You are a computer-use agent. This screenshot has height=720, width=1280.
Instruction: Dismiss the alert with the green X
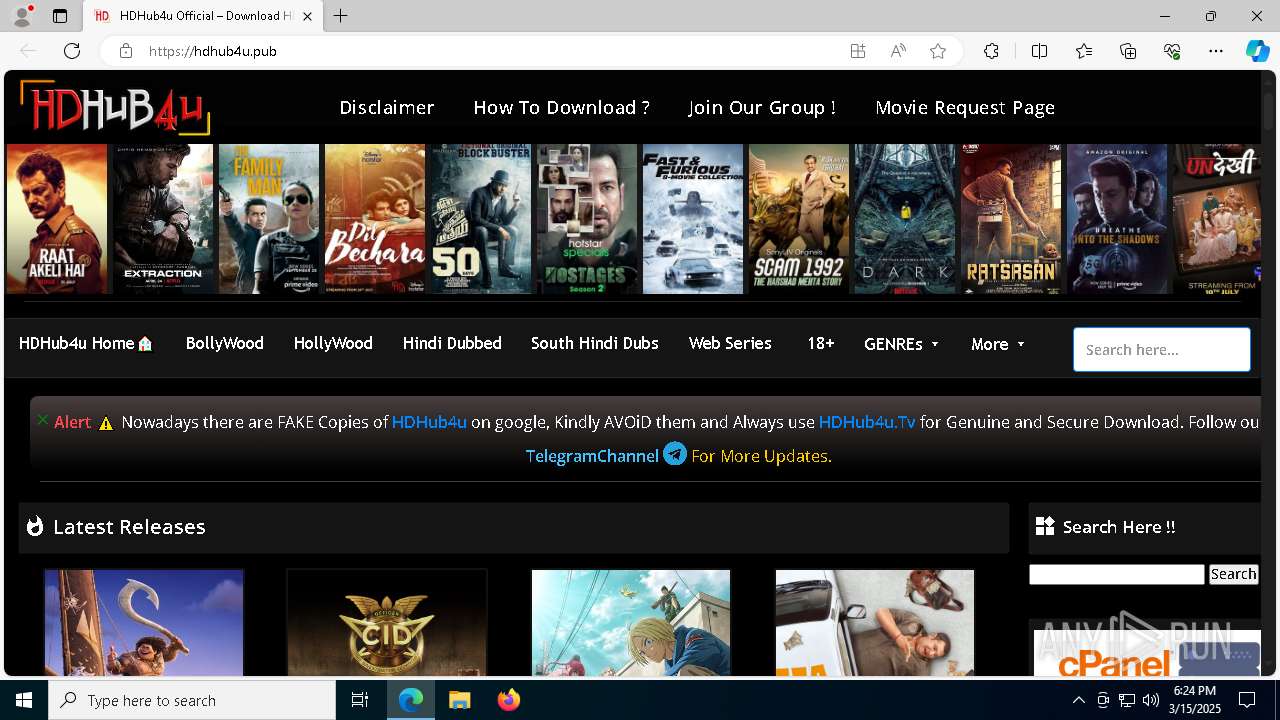pos(42,420)
